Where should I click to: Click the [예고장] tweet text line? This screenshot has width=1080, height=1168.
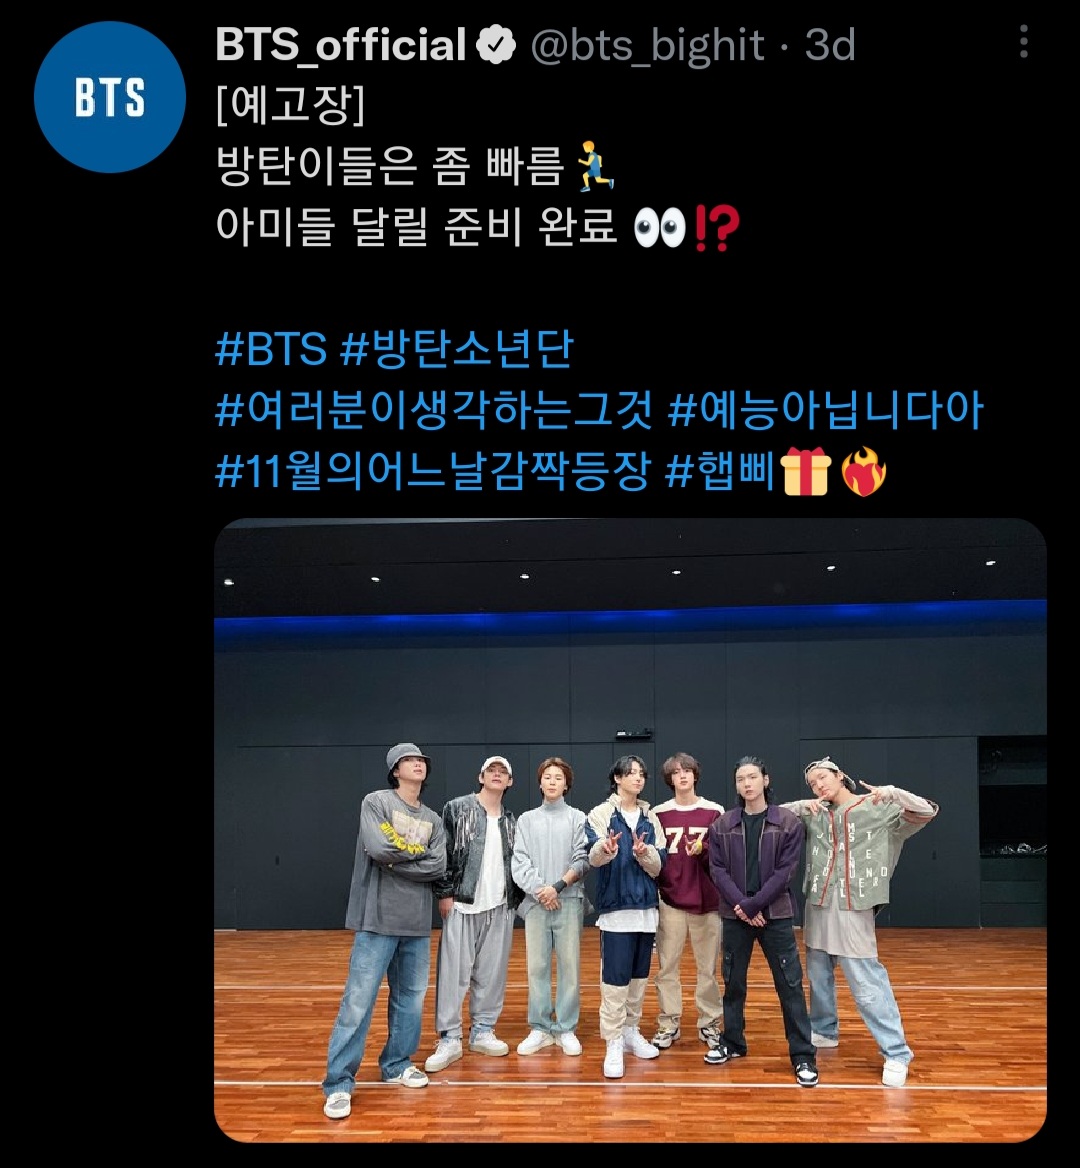[x=290, y=105]
